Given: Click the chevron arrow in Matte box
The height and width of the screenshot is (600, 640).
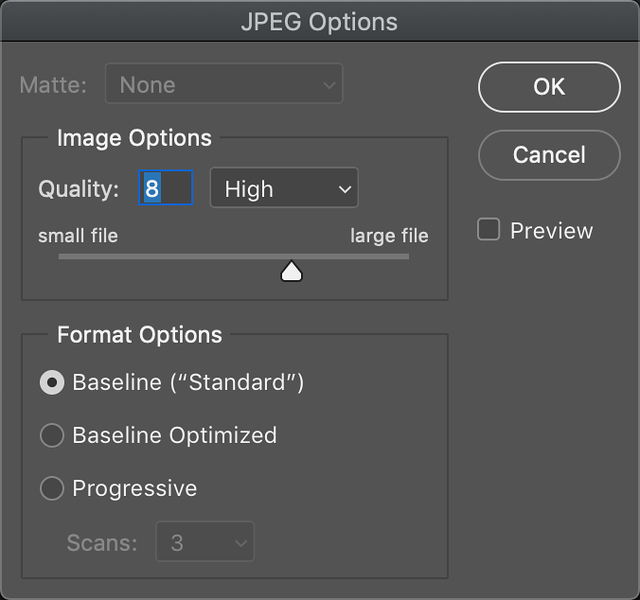Looking at the screenshot, I should pos(329,85).
